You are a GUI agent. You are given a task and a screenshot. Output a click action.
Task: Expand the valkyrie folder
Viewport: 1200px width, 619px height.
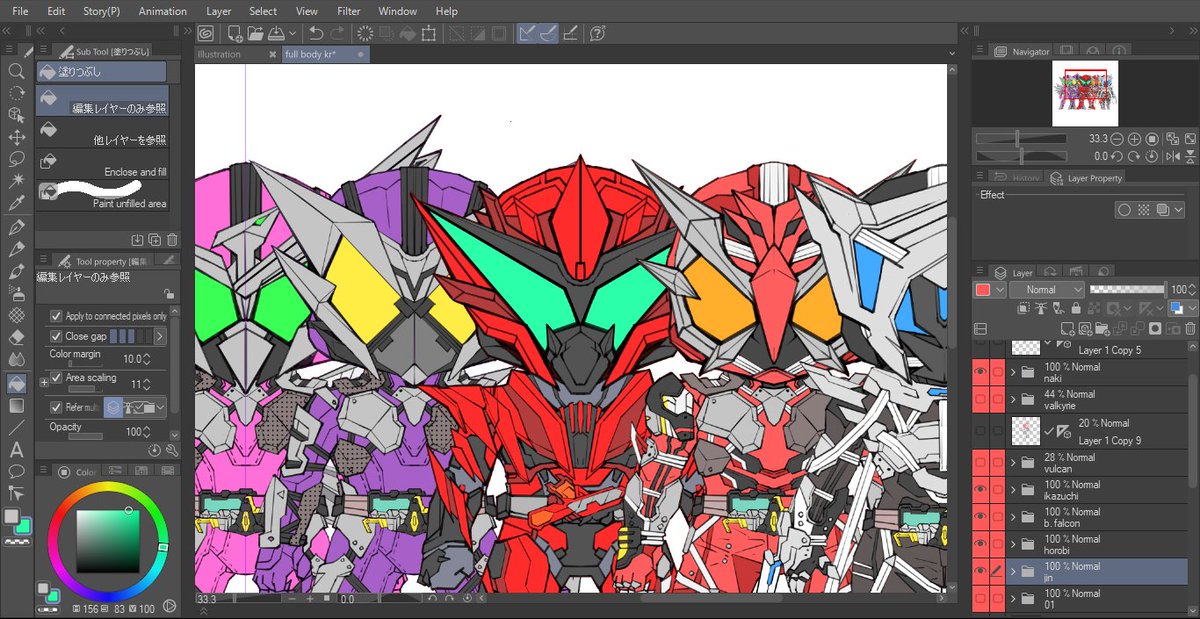click(1013, 400)
